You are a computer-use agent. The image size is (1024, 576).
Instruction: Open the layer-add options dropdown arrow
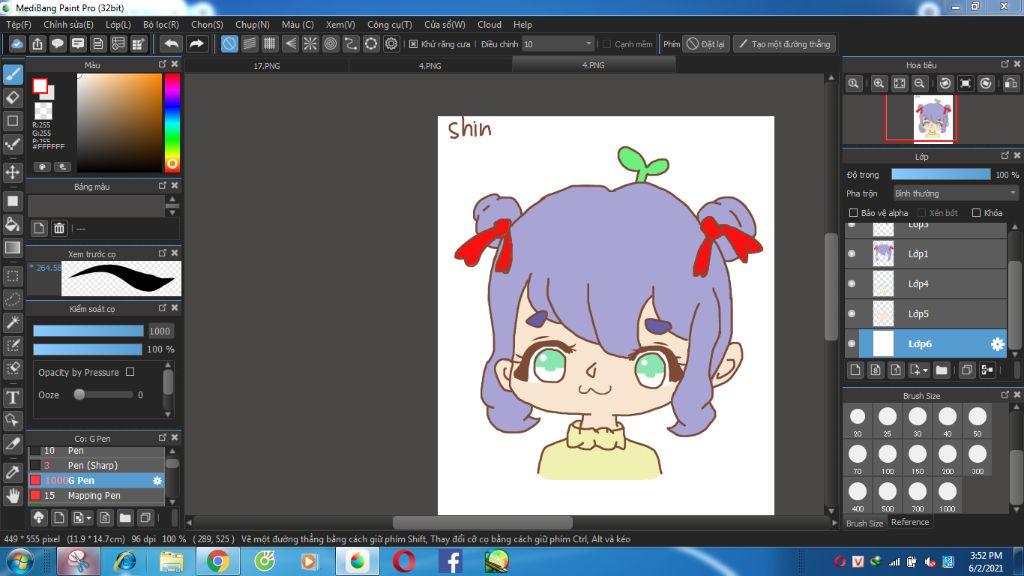point(925,371)
